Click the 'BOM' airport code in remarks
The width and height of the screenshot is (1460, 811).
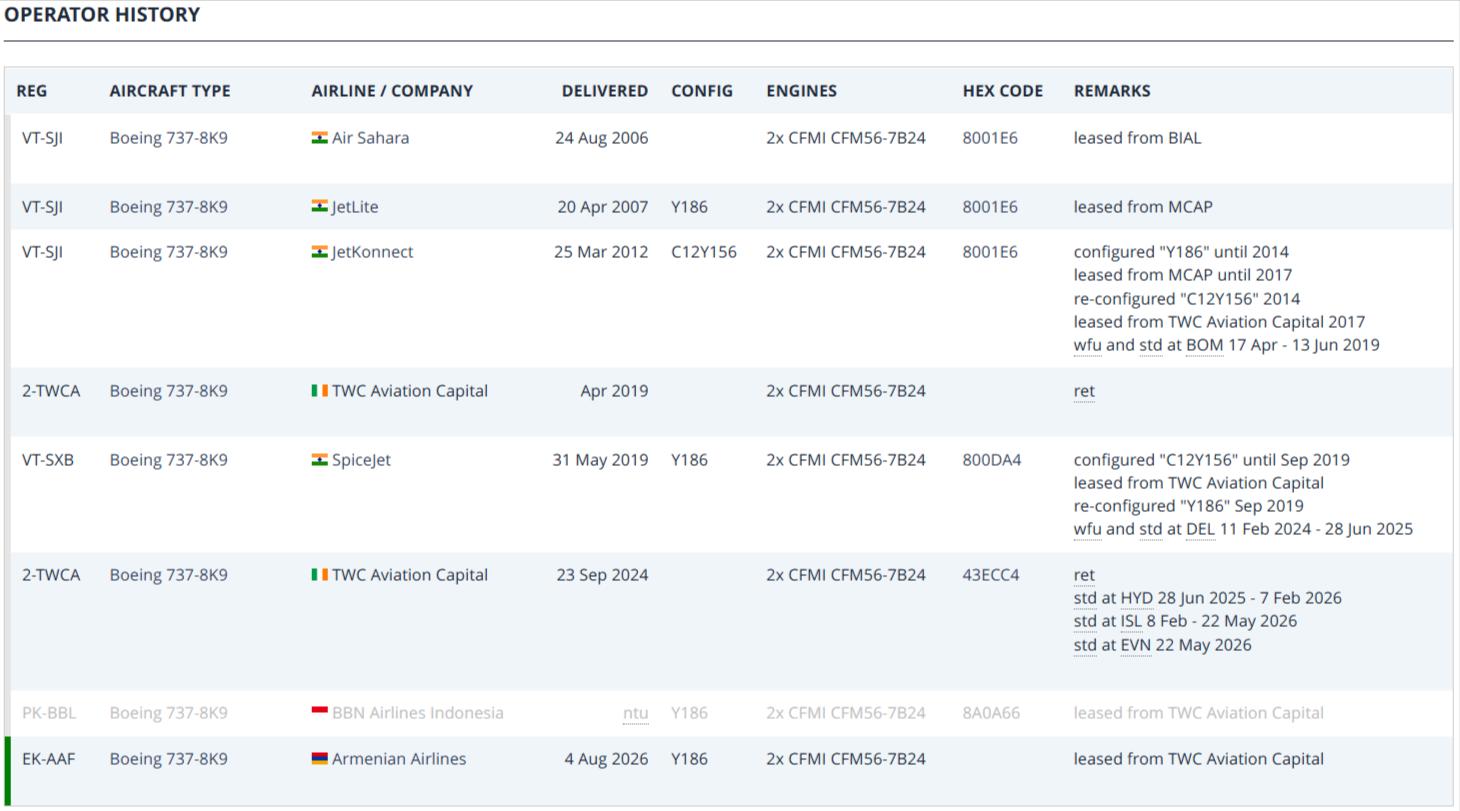[x=1205, y=345]
